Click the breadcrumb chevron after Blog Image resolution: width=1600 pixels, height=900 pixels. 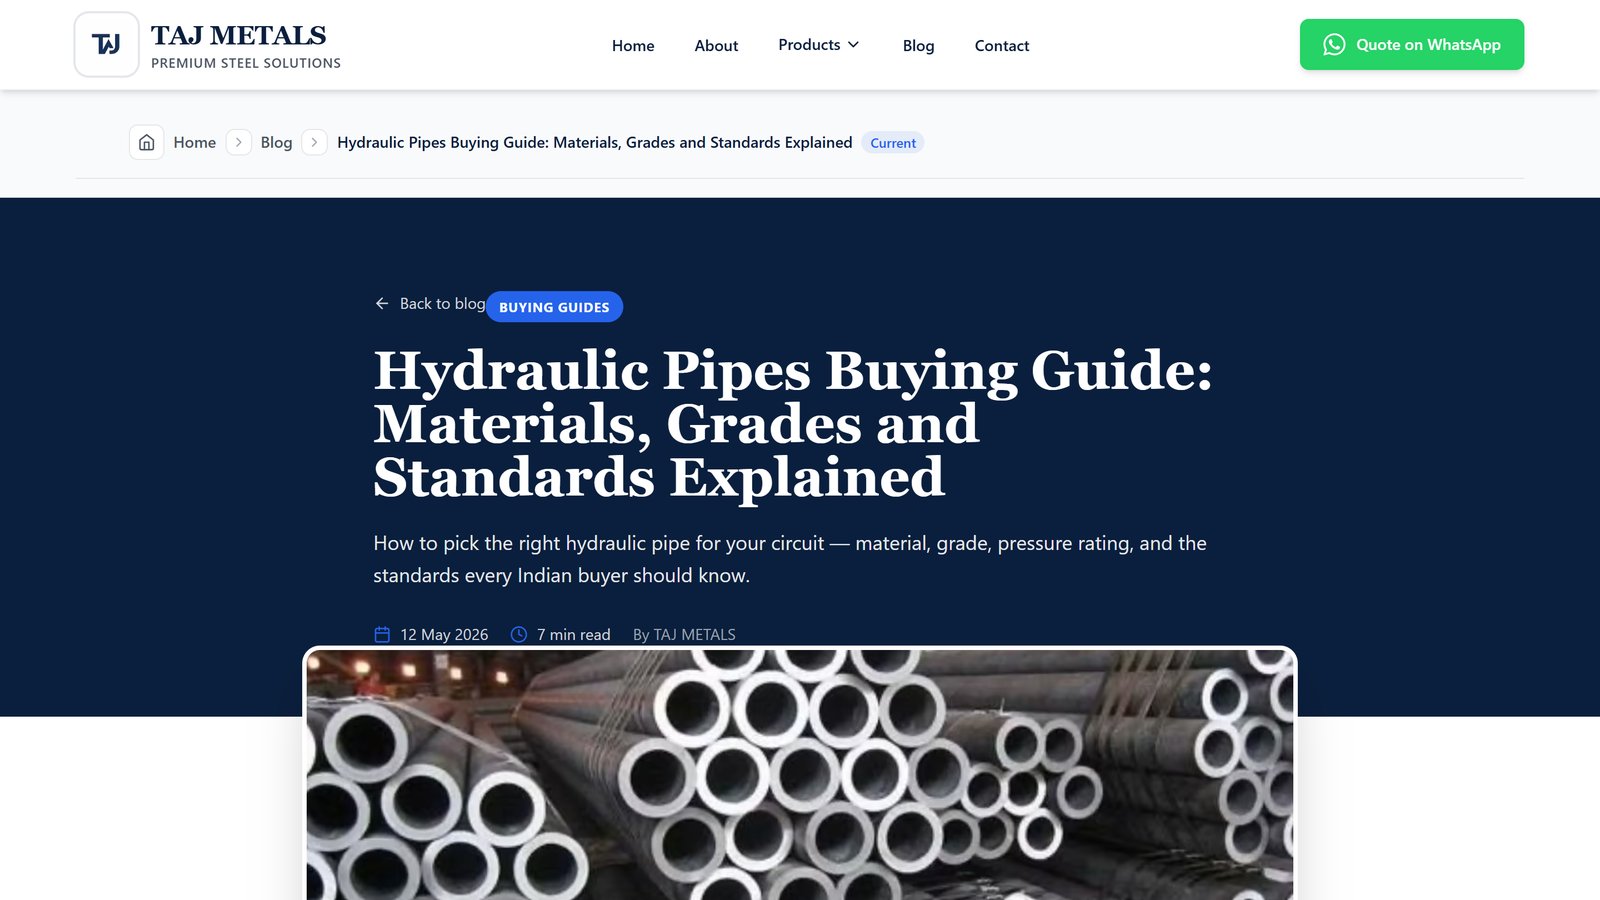pos(314,142)
